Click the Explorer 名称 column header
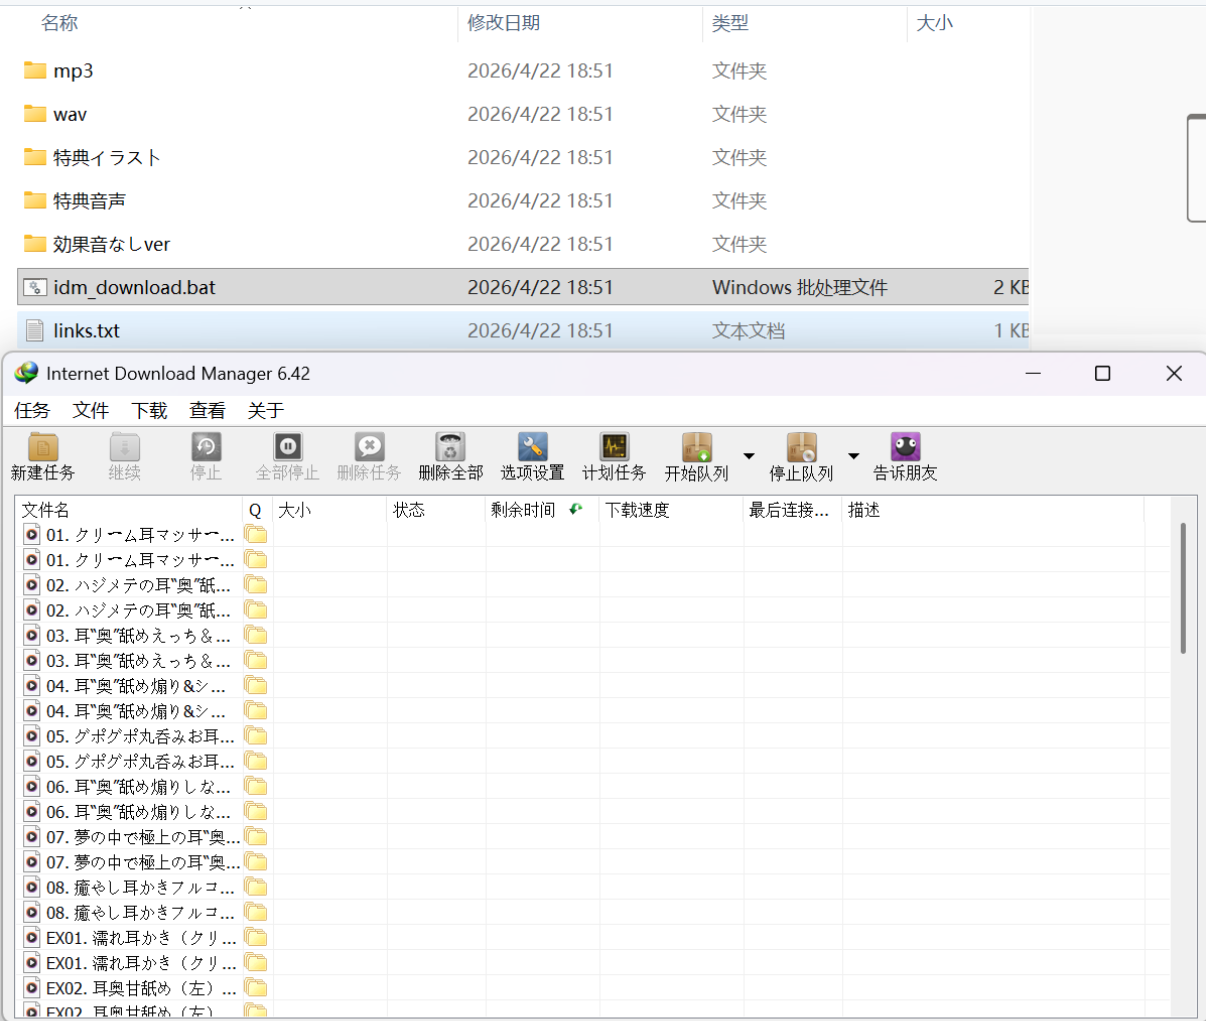This screenshot has height=1021, width=1206. point(59,22)
